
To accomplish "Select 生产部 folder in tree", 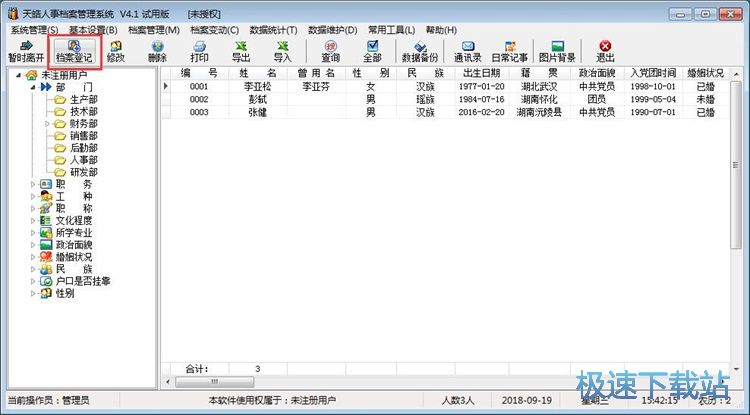I will (x=78, y=99).
